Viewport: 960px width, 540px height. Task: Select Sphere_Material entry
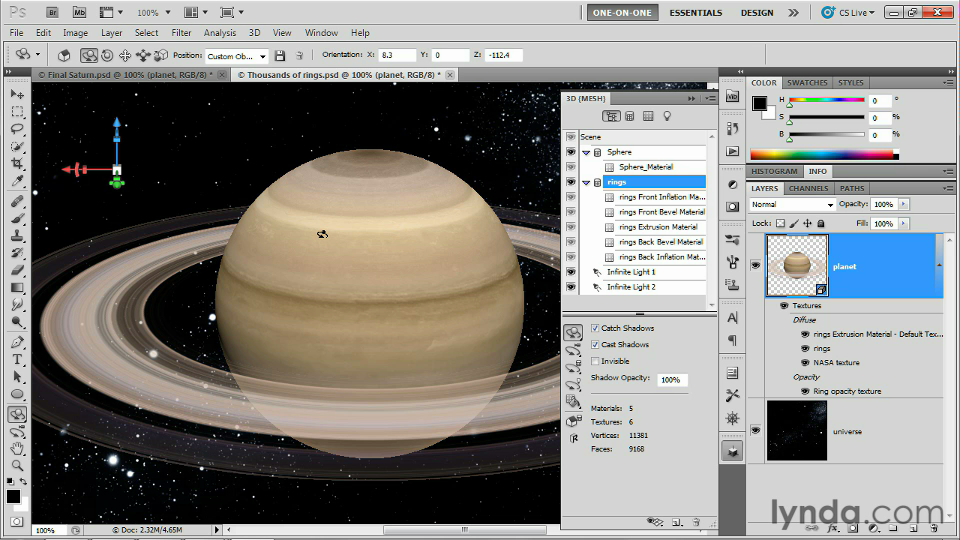pos(645,167)
